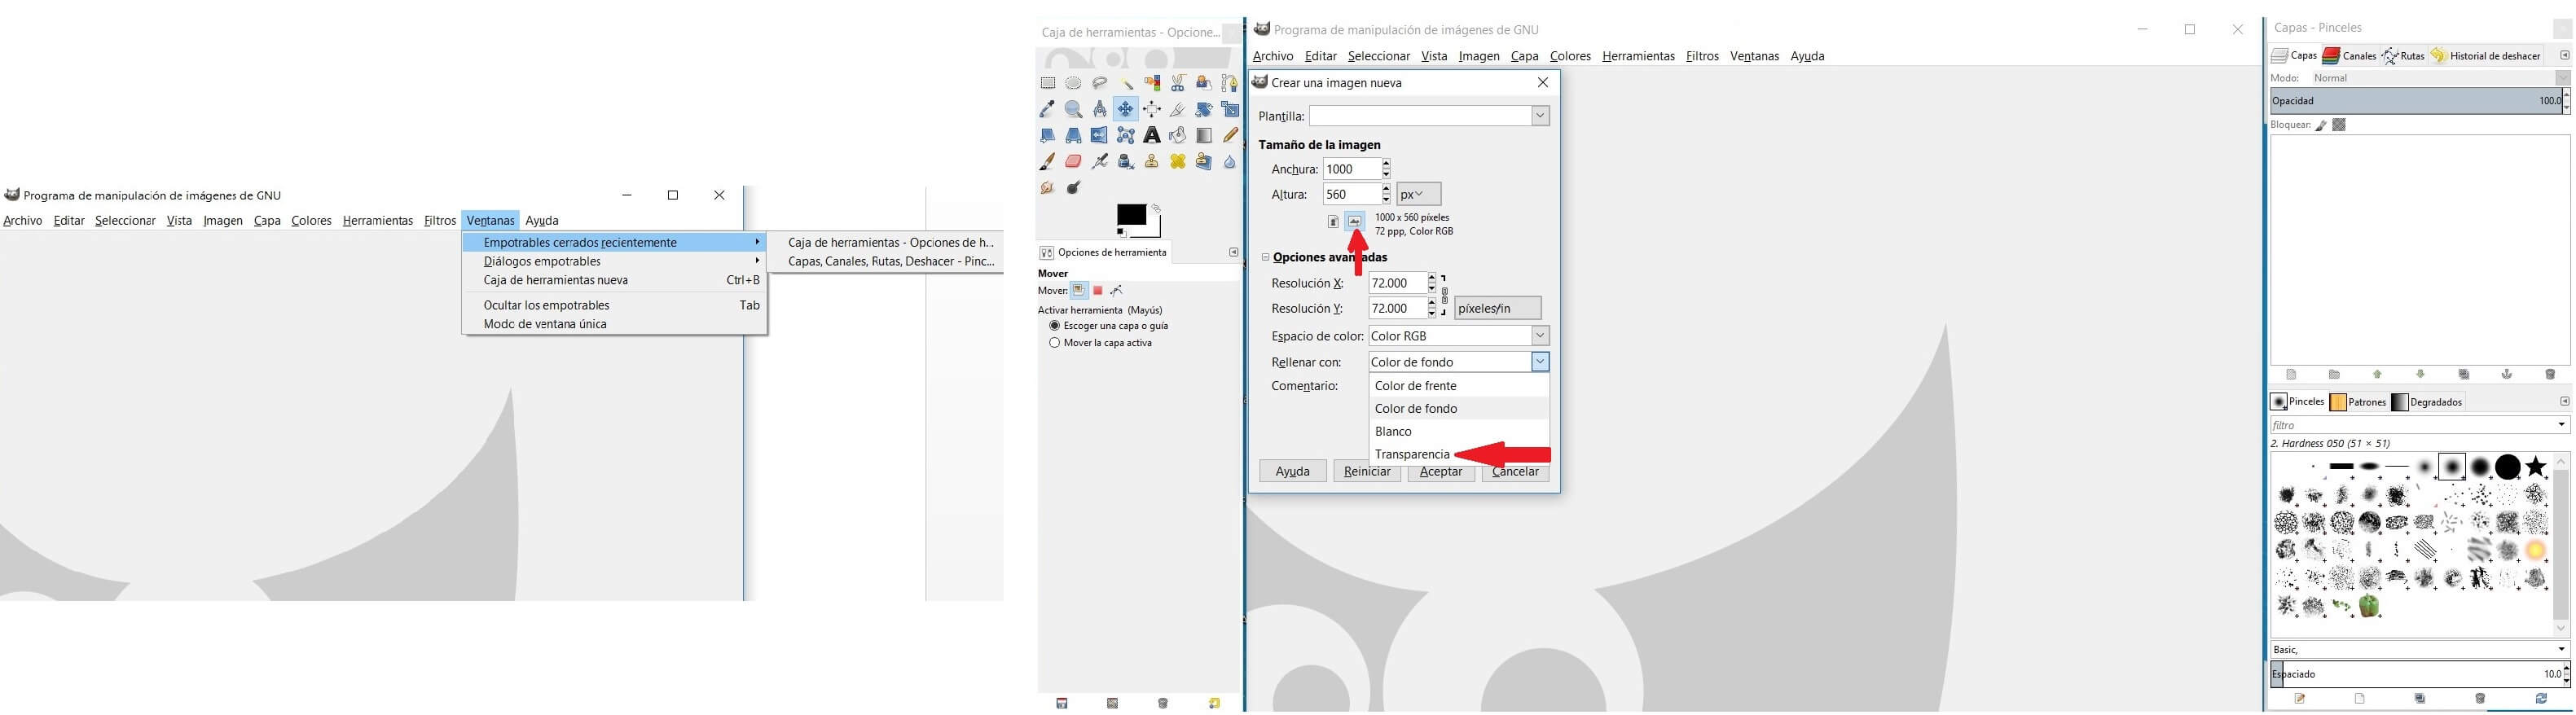Toggle lock alpha channel checkerboard icon
The height and width of the screenshot is (715, 2576).
[x=2339, y=125]
